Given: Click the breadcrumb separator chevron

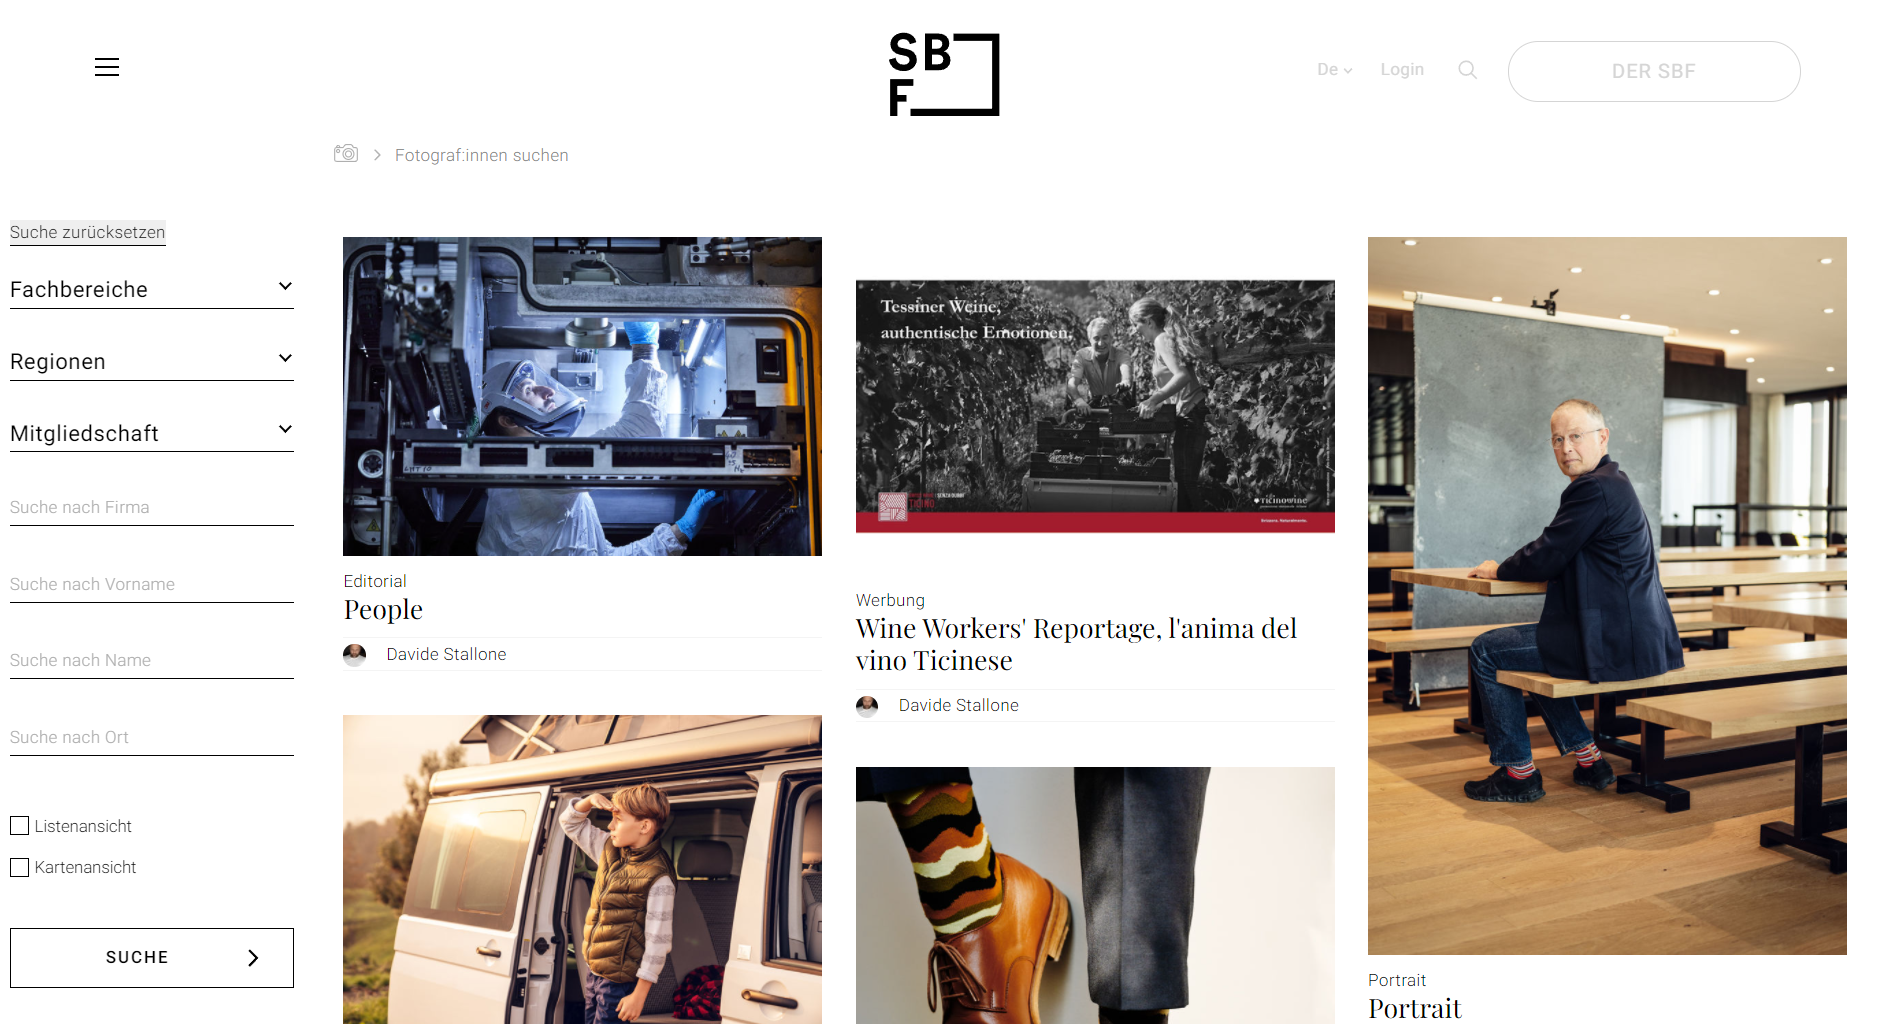Looking at the screenshot, I should (x=377, y=155).
